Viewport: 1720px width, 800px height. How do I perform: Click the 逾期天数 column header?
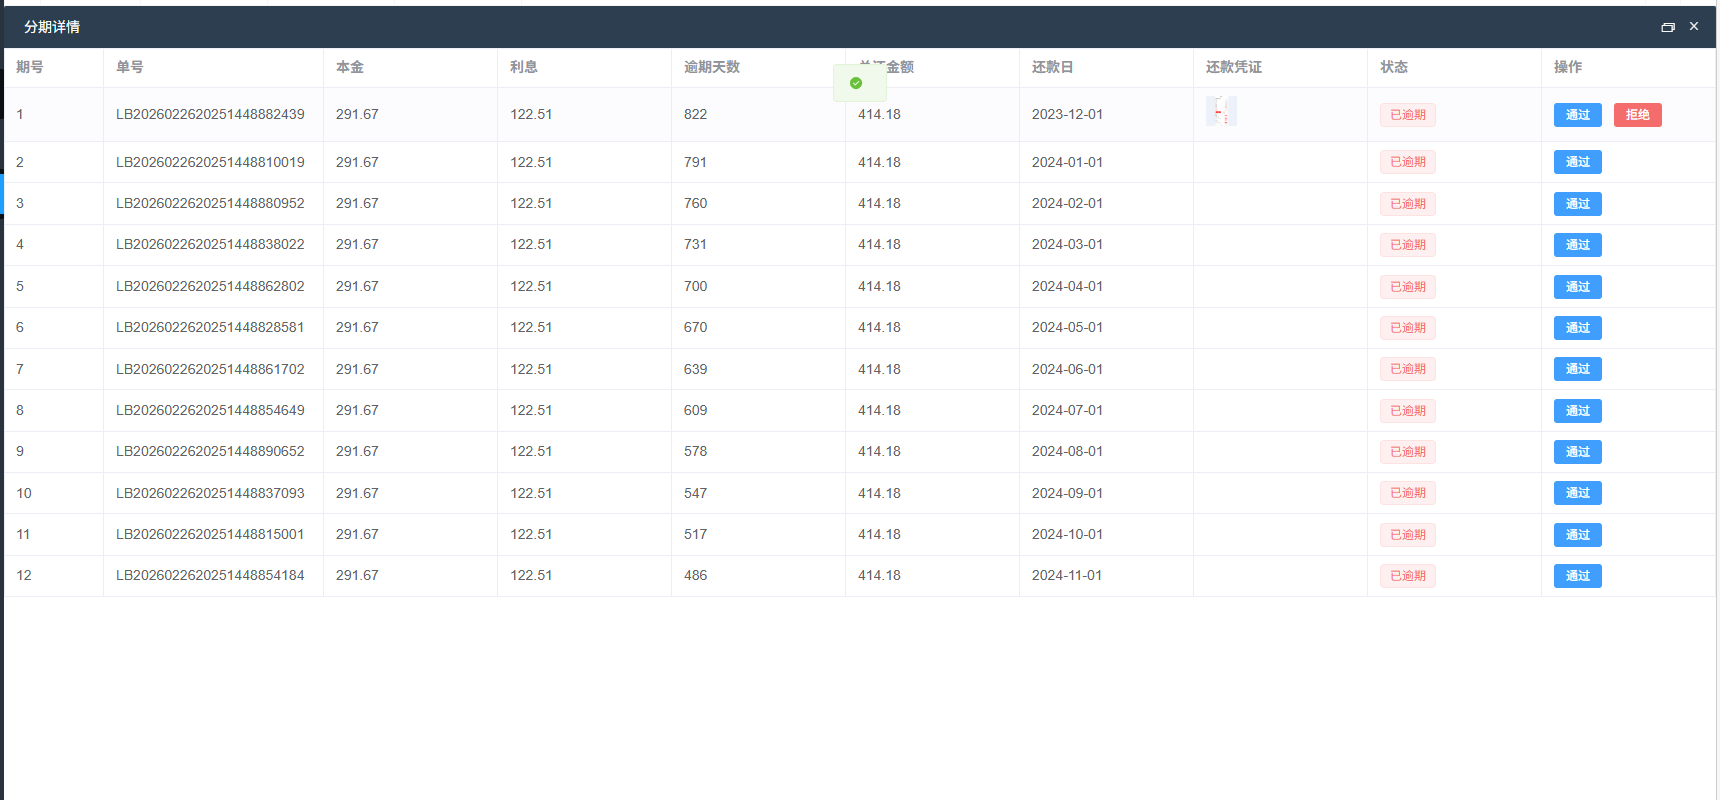coord(711,67)
